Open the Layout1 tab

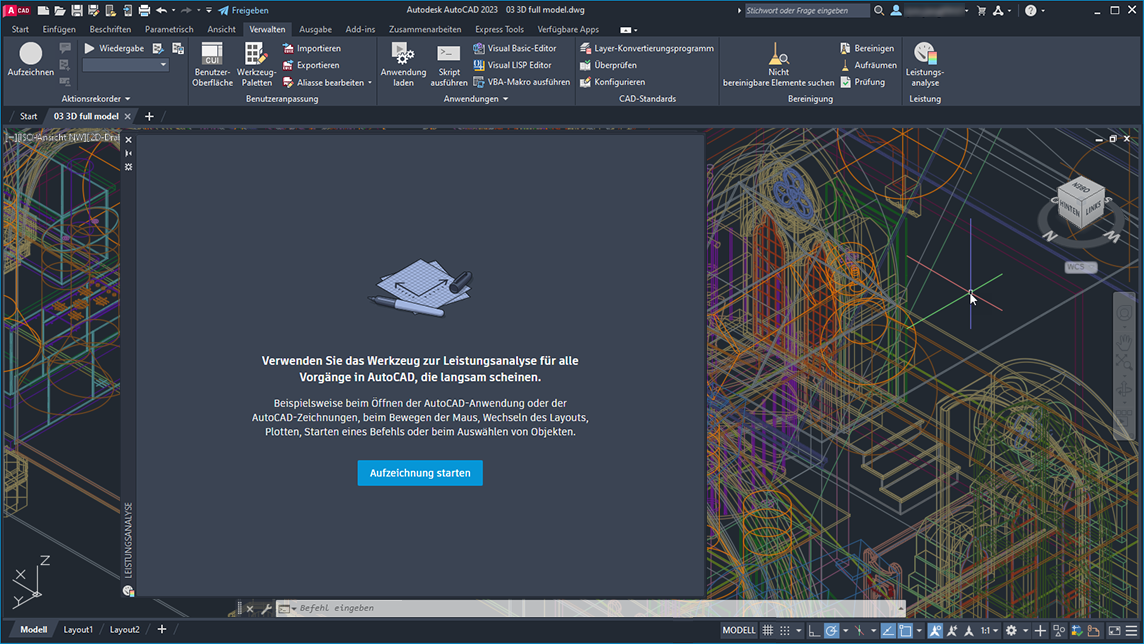pos(77,629)
